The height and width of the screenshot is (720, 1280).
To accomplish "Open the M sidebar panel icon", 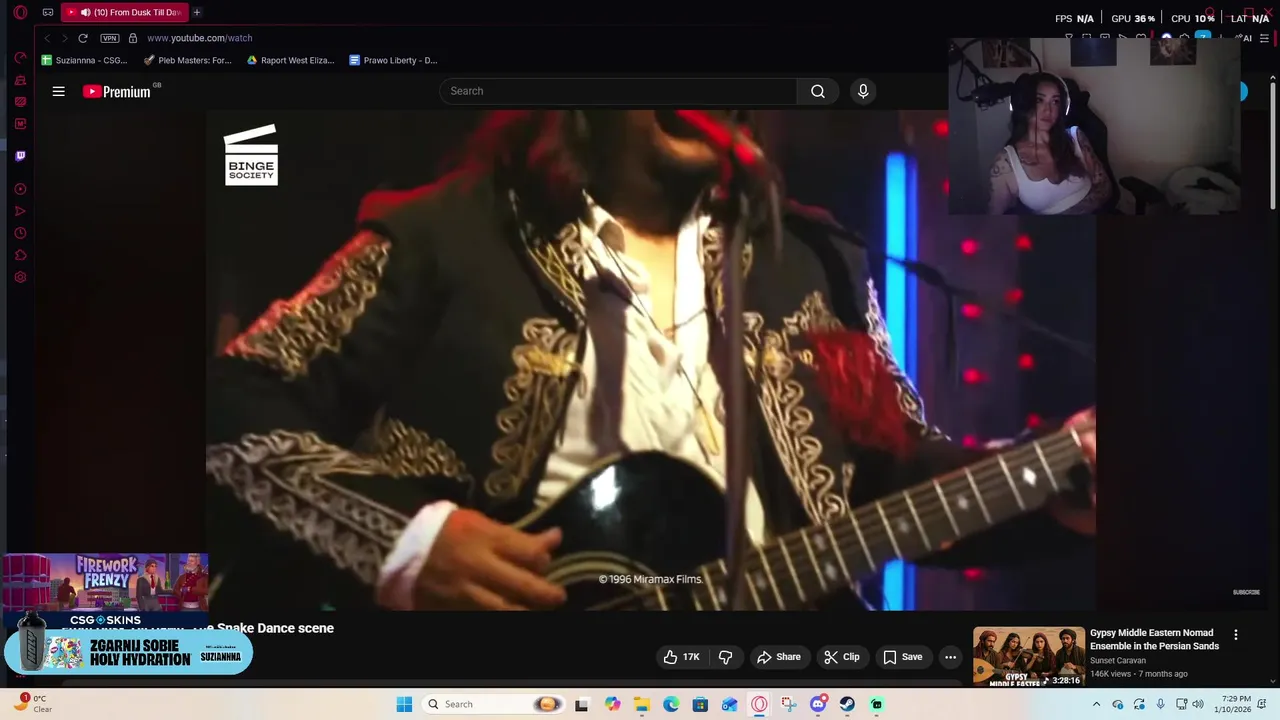I will [x=20, y=123].
